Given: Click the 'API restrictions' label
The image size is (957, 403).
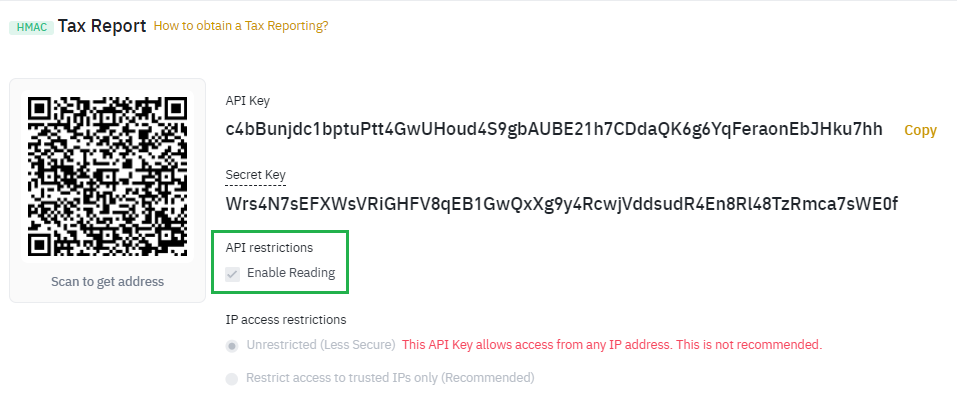Looking at the screenshot, I should coord(269,247).
